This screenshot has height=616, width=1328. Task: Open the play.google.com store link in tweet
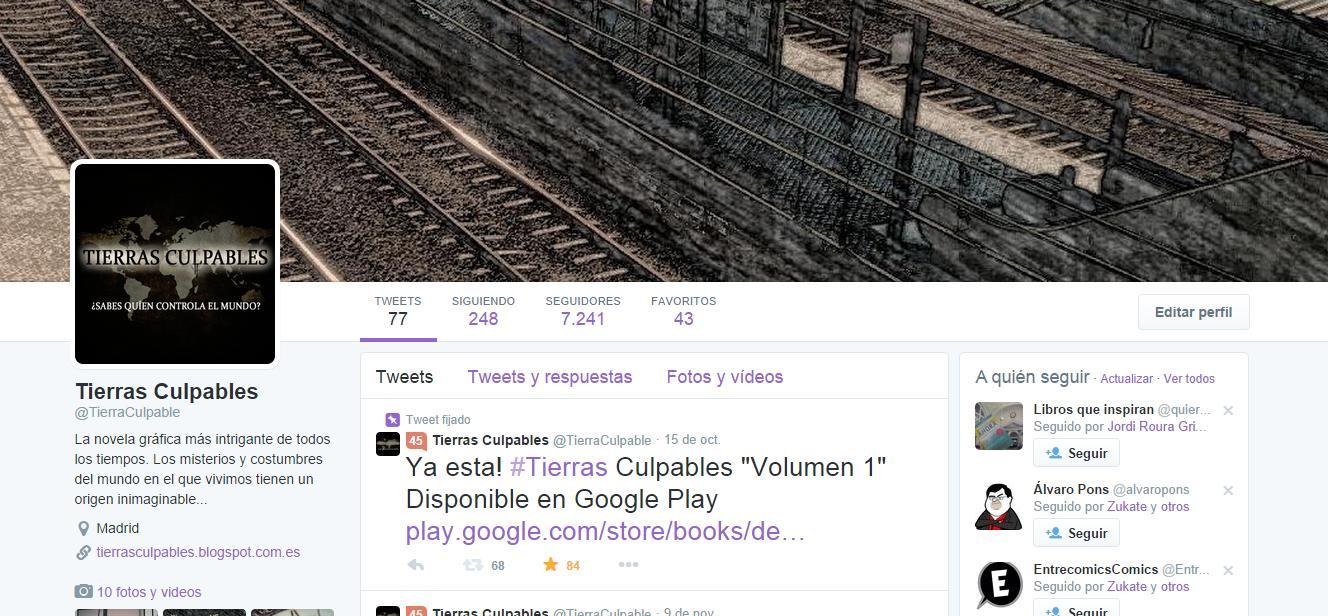(x=606, y=531)
